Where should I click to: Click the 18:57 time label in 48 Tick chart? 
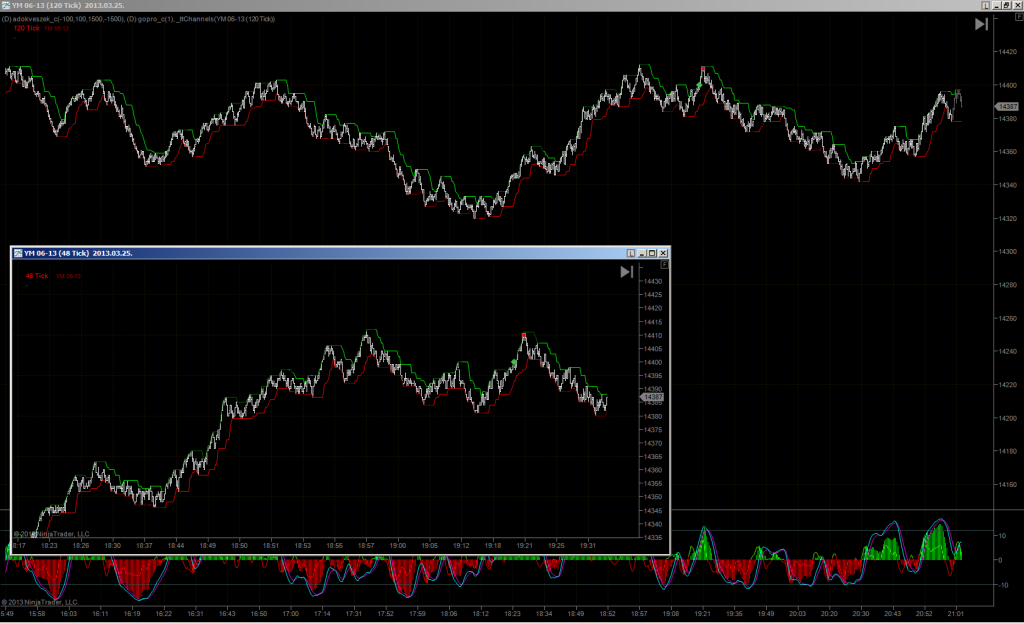[366, 546]
